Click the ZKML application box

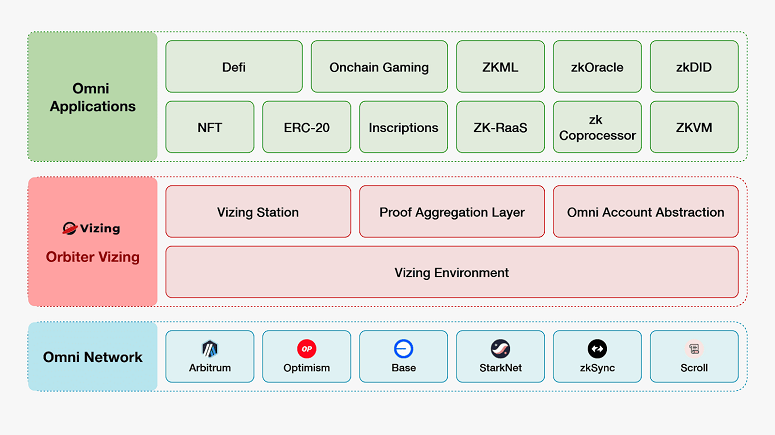coord(500,67)
